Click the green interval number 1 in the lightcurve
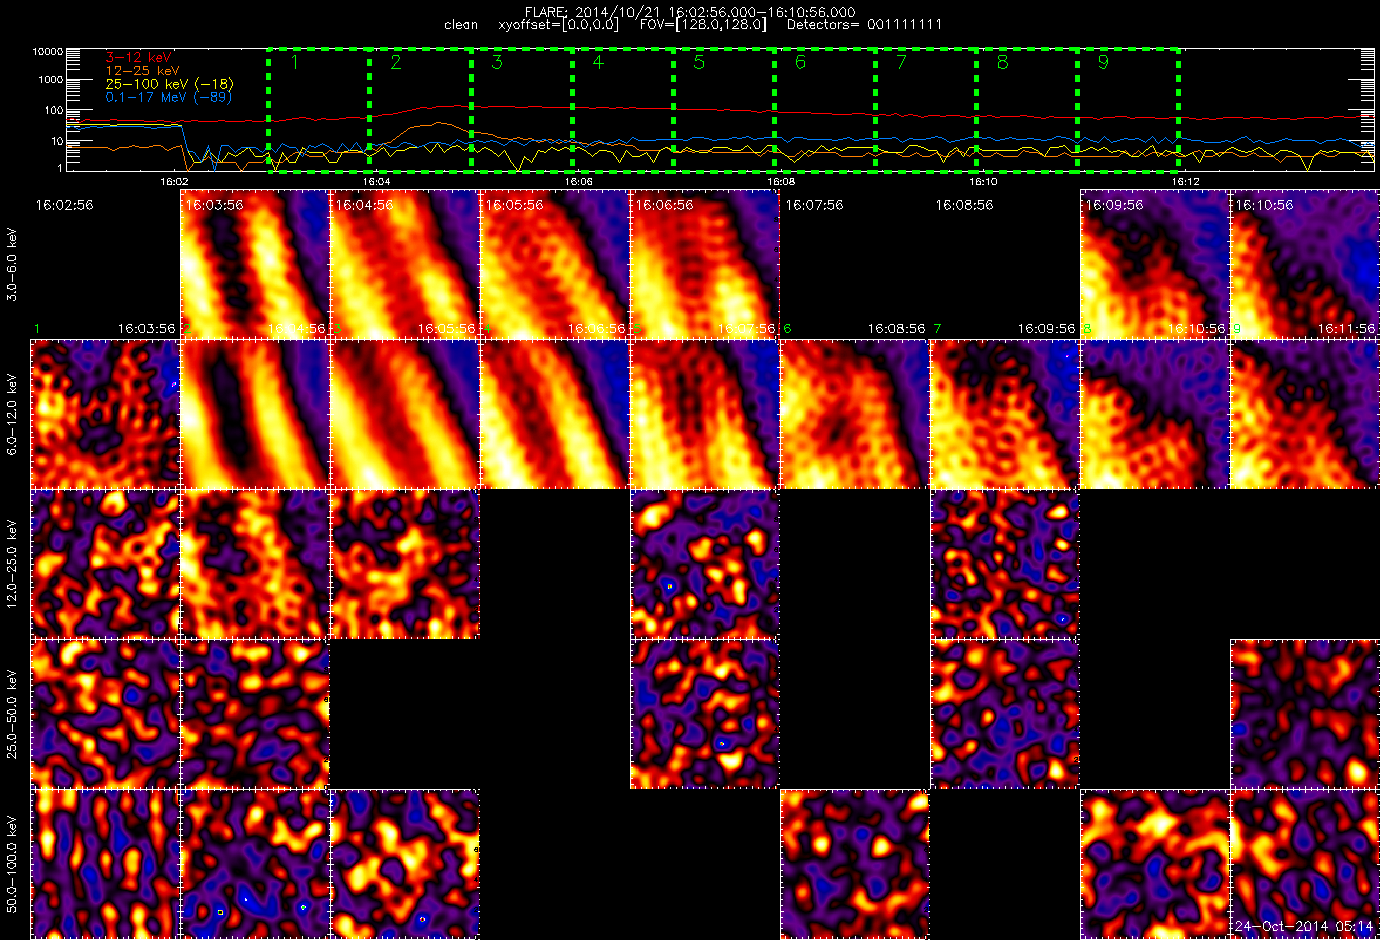 (x=294, y=62)
